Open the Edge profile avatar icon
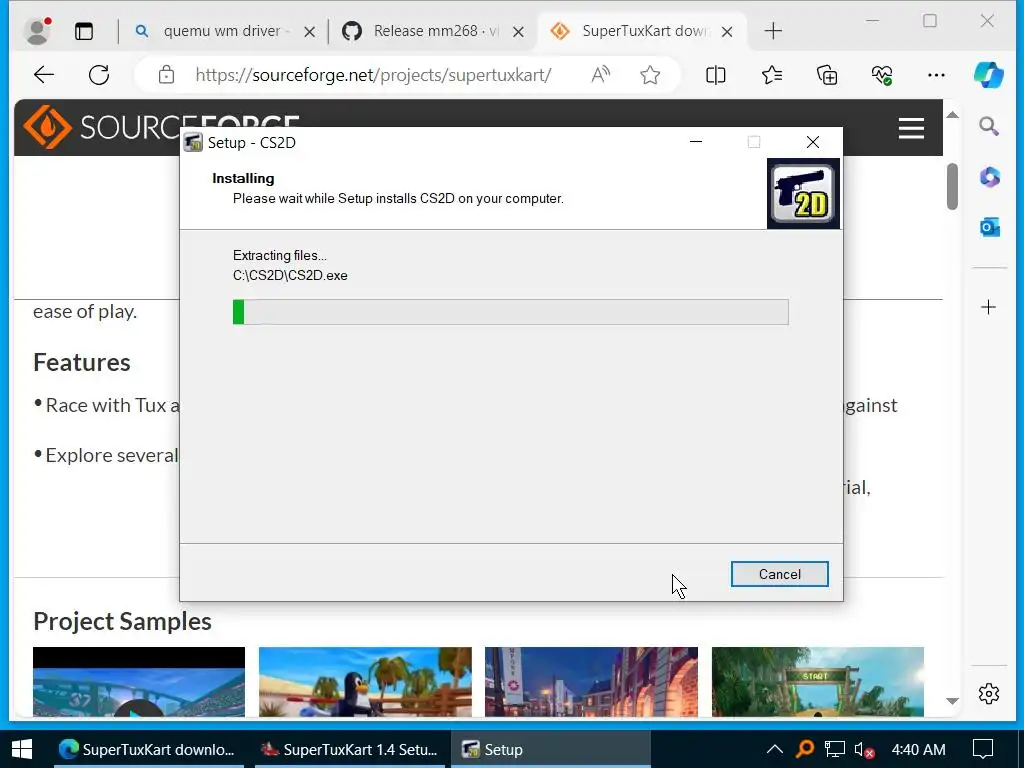 click(x=37, y=31)
